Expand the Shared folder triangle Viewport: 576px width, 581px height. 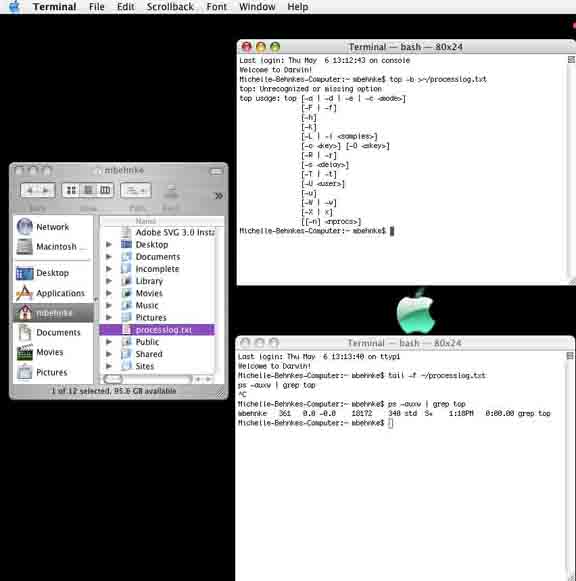(x=109, y=354)
